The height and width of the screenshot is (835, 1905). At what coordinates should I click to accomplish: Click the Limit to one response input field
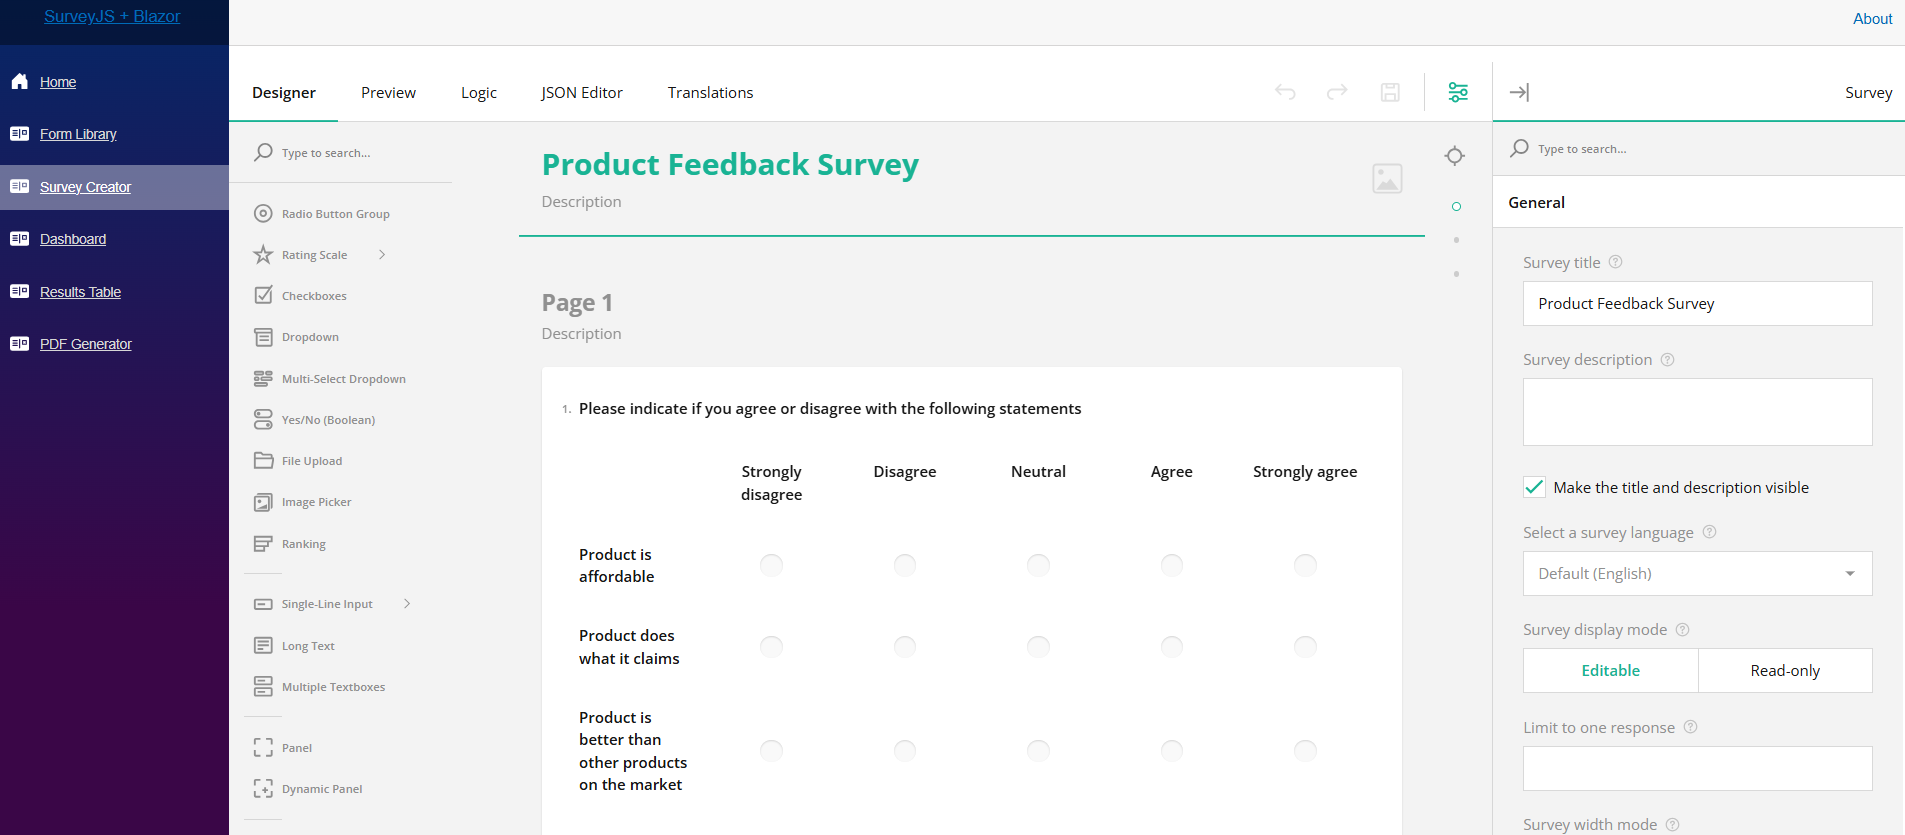(1696, 768)
